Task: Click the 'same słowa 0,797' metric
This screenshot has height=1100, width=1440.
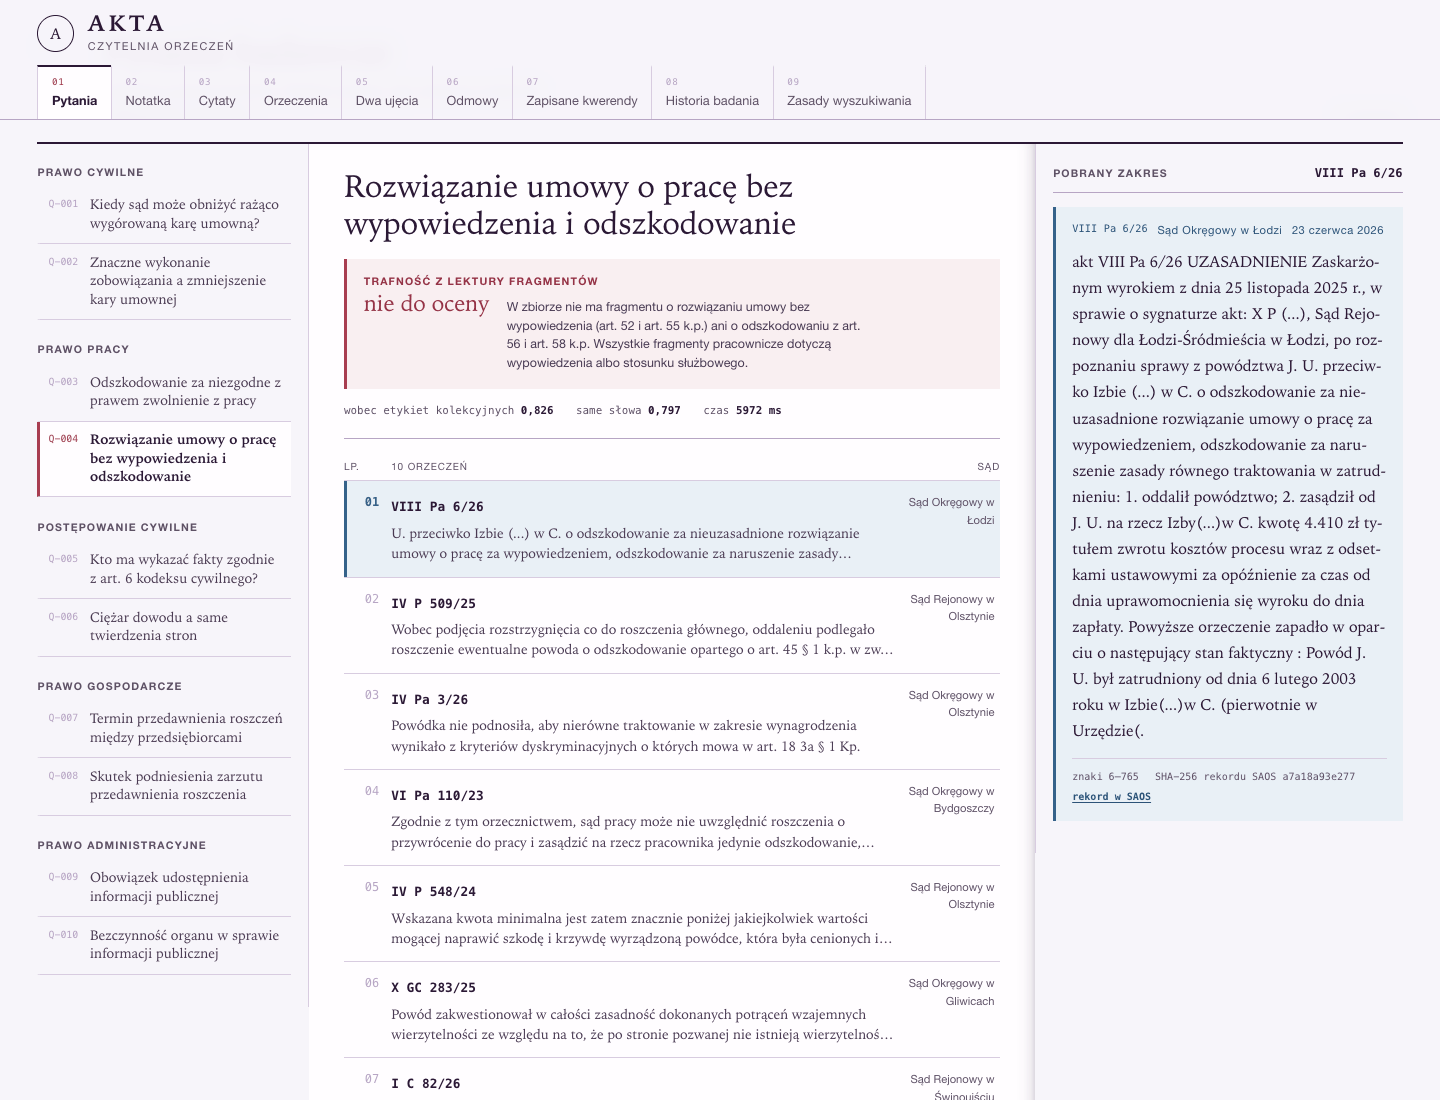Action: [x=628, y=410]
